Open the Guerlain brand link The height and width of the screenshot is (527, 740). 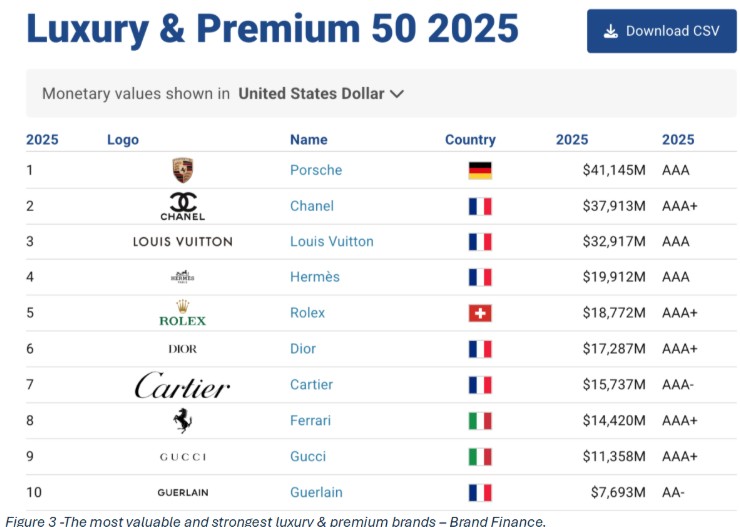tap(316, 493)
